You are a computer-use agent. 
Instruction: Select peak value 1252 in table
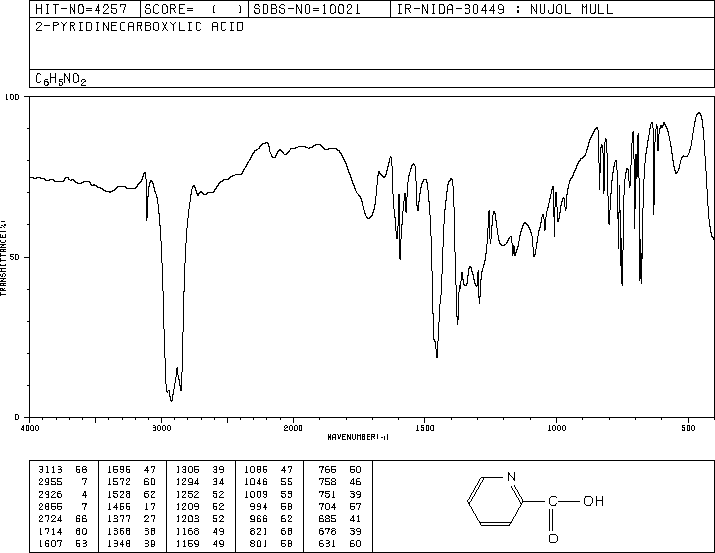187,494
